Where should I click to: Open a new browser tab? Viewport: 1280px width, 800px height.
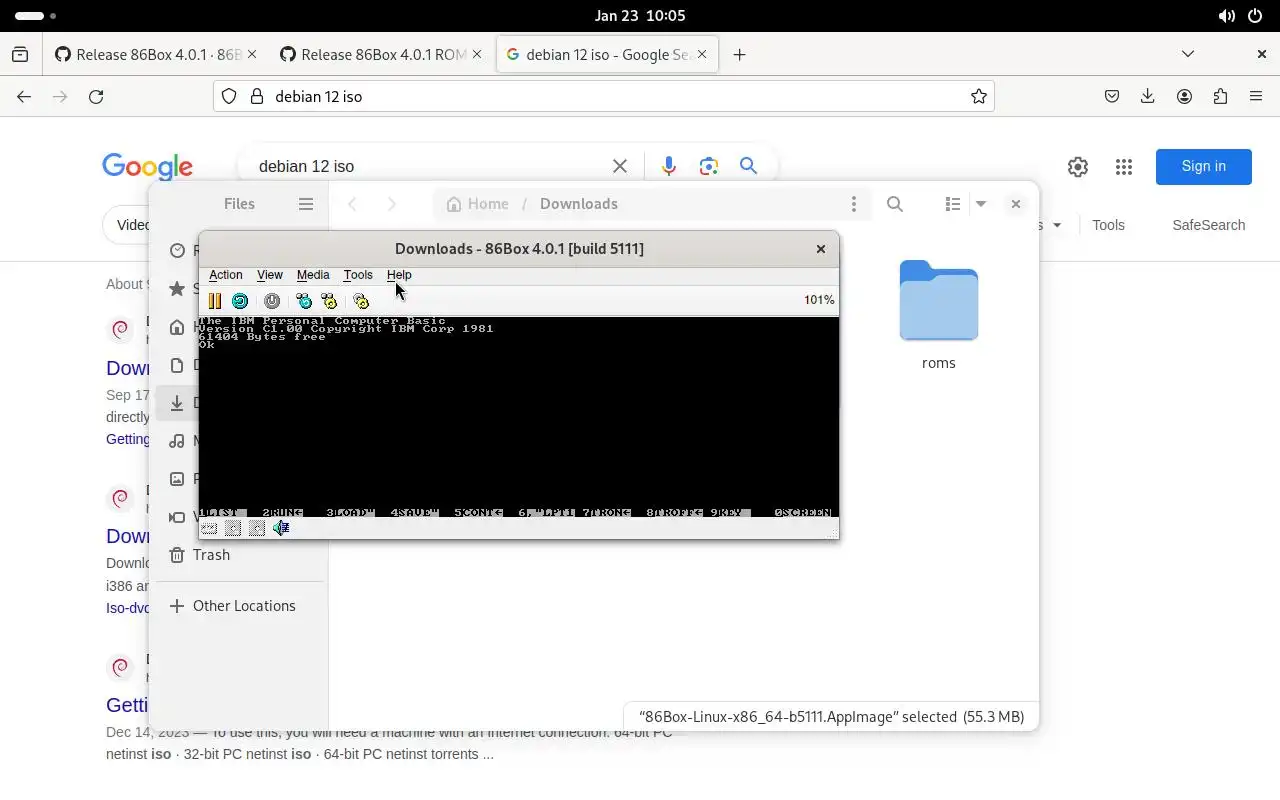[739, 55]
